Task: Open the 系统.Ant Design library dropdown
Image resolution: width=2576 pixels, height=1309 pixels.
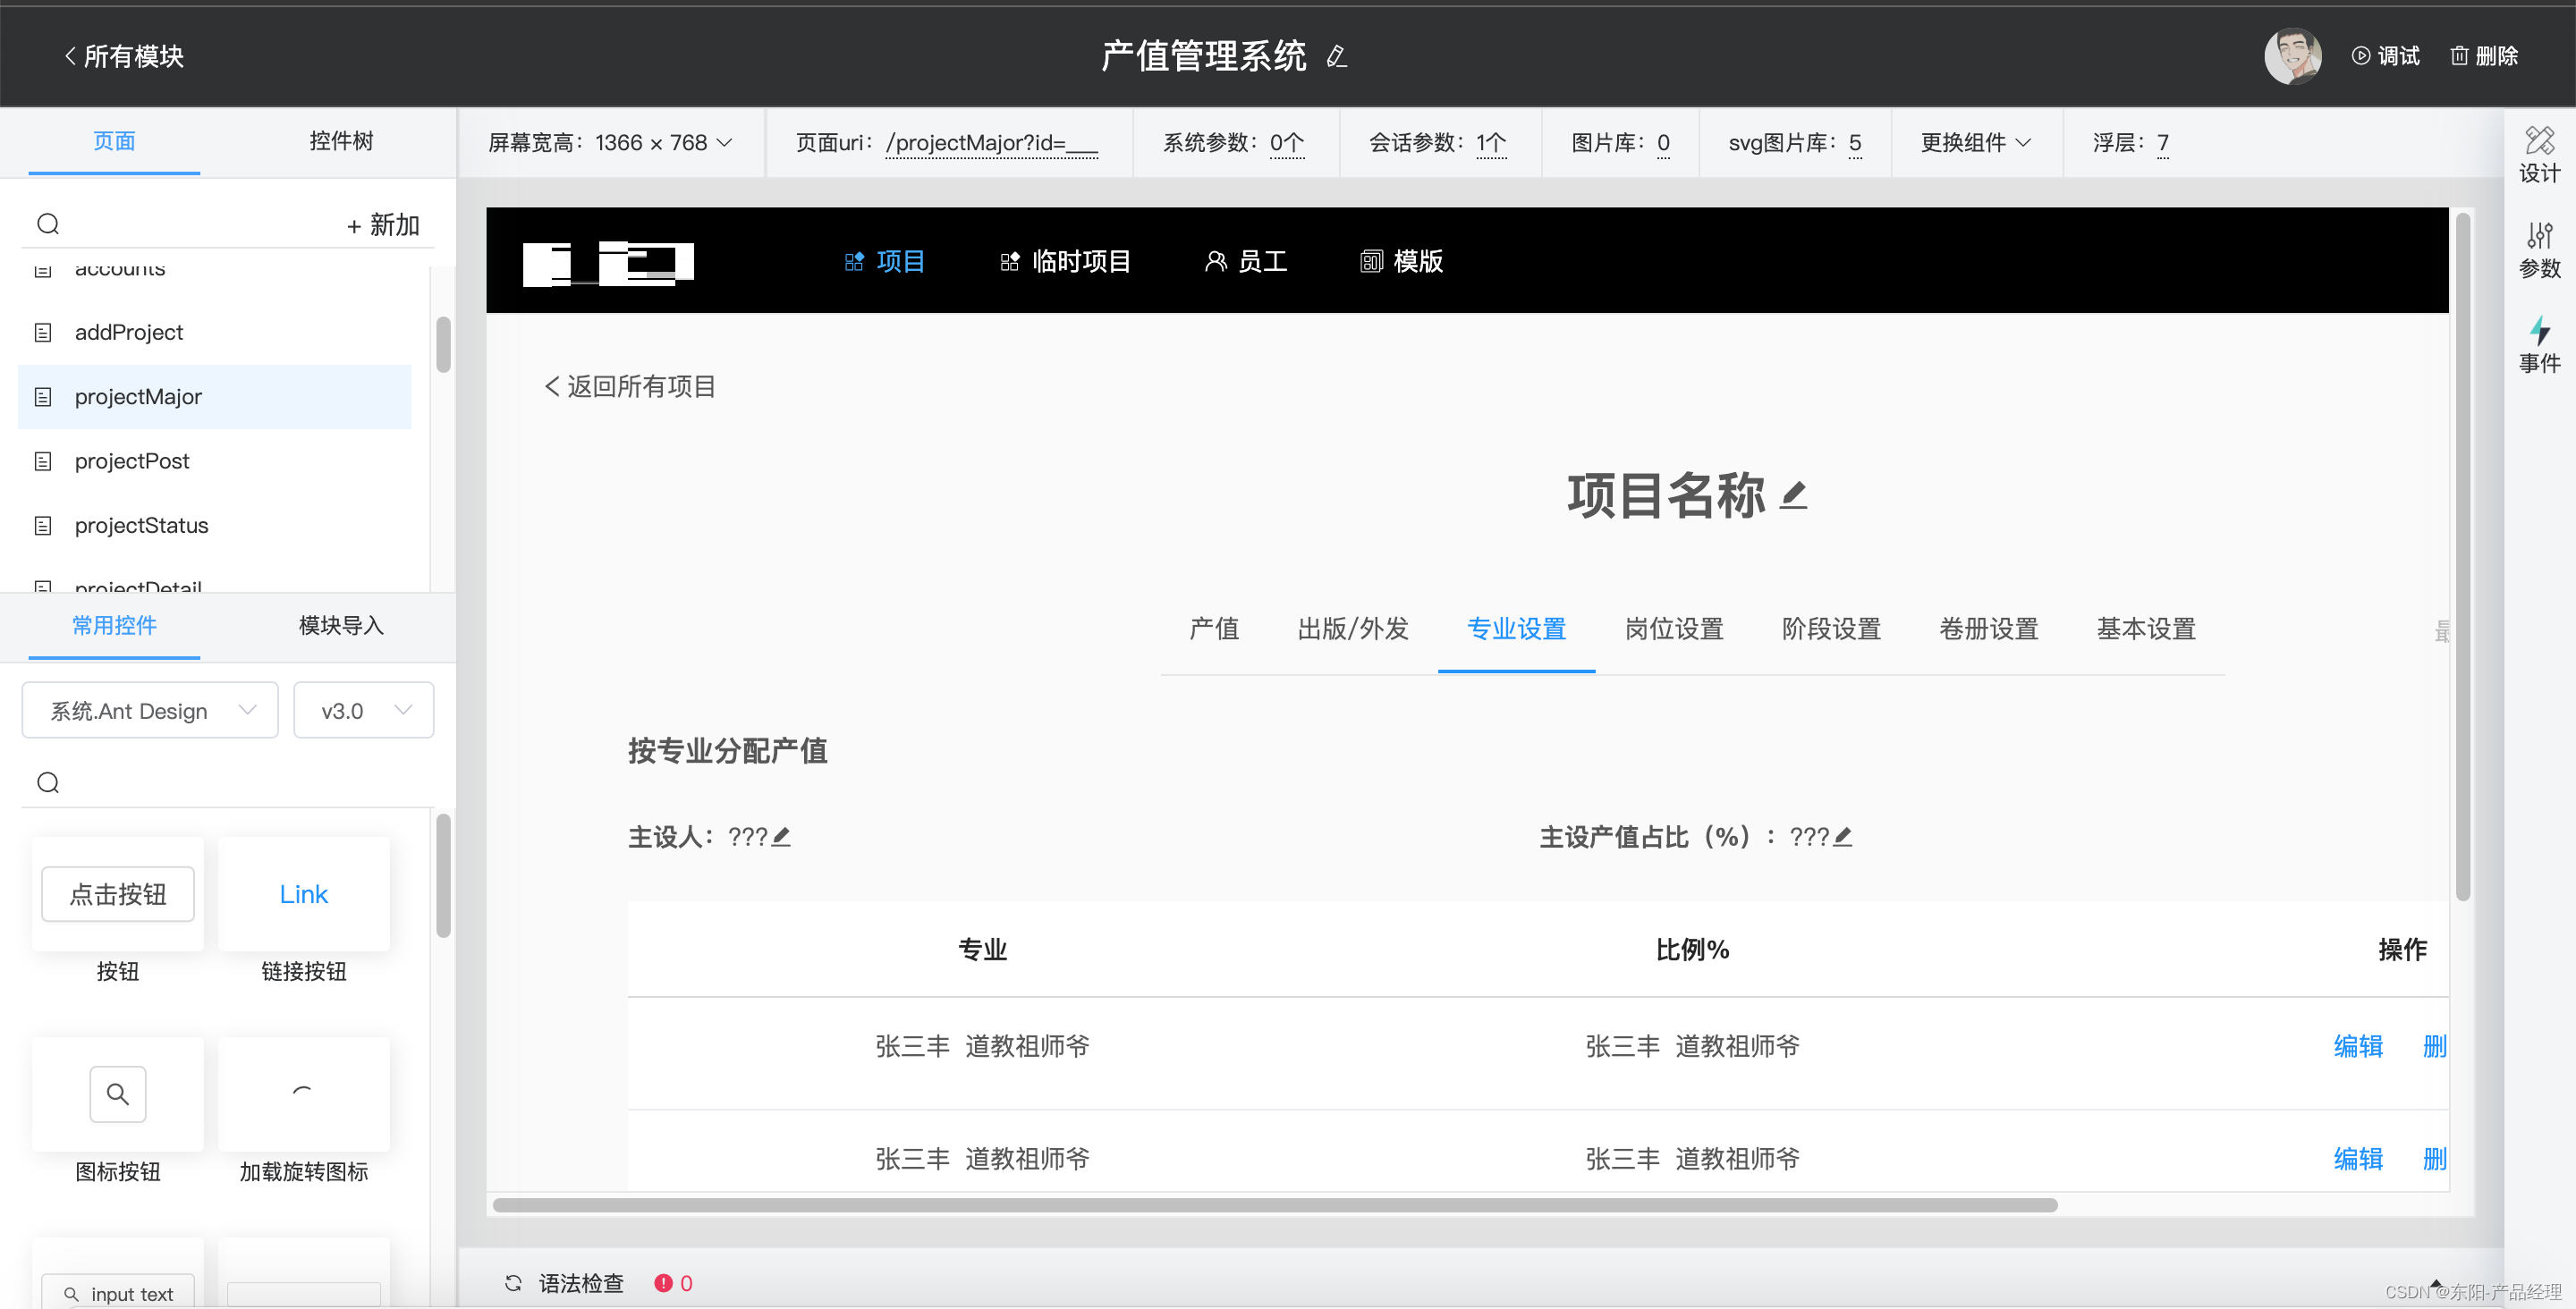Action: (x=150, y=710)
